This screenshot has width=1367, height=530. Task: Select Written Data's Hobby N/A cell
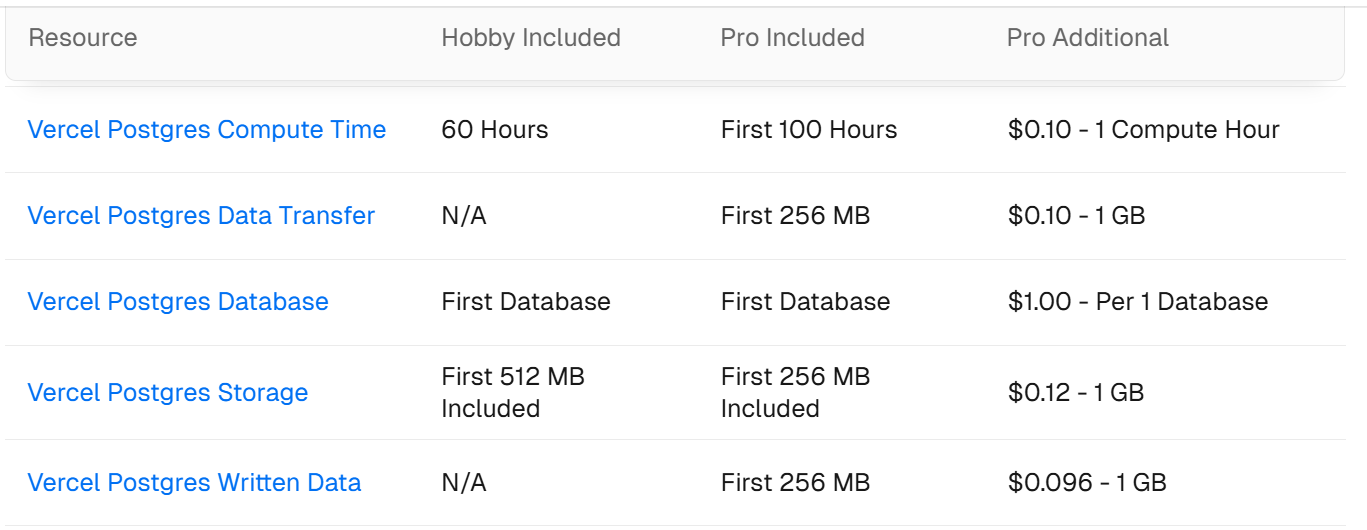464,483
